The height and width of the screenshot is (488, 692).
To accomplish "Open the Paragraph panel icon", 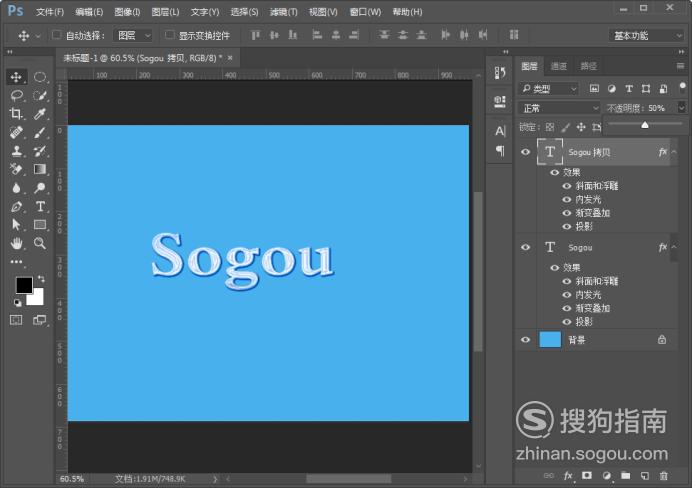I will coord(500,151).
